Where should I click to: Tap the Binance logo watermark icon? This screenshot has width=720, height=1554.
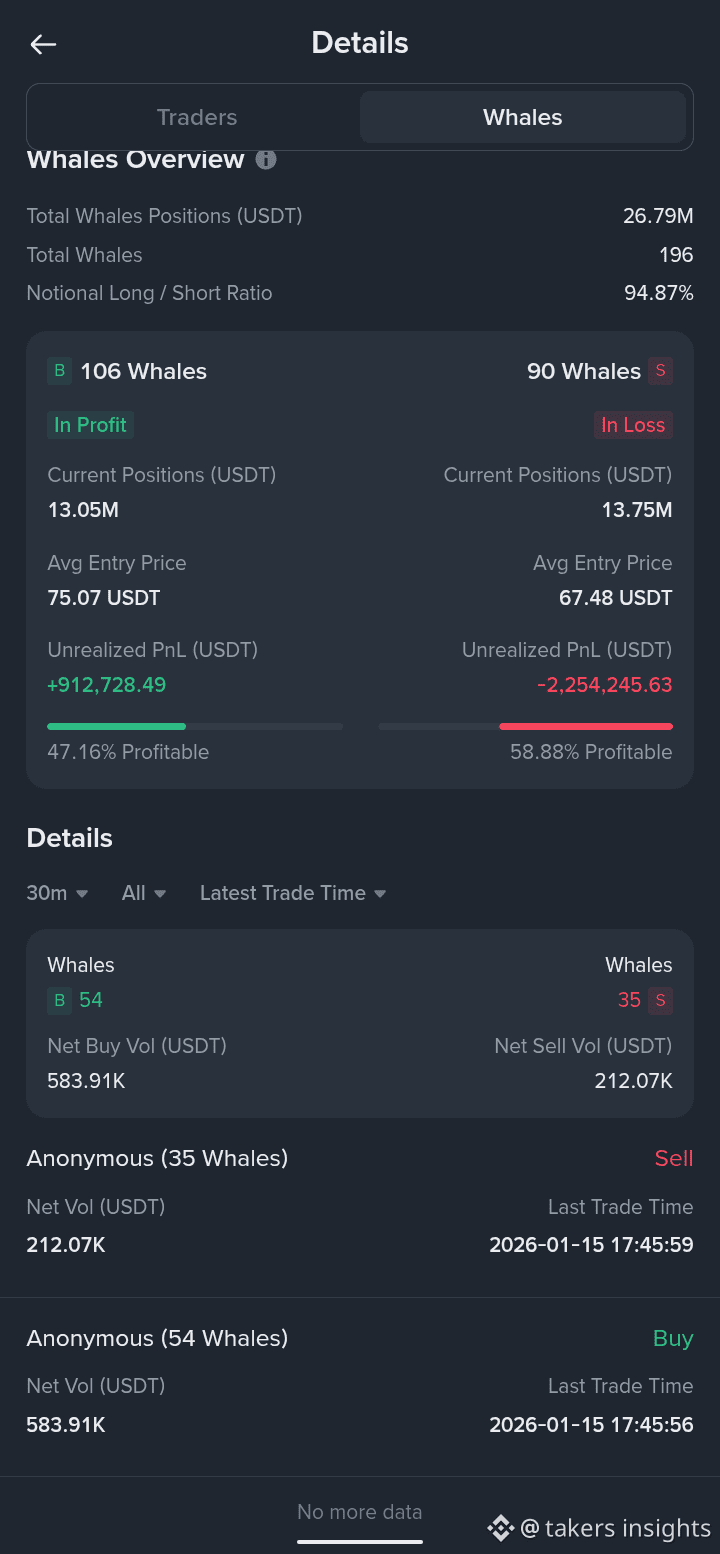500,1528
